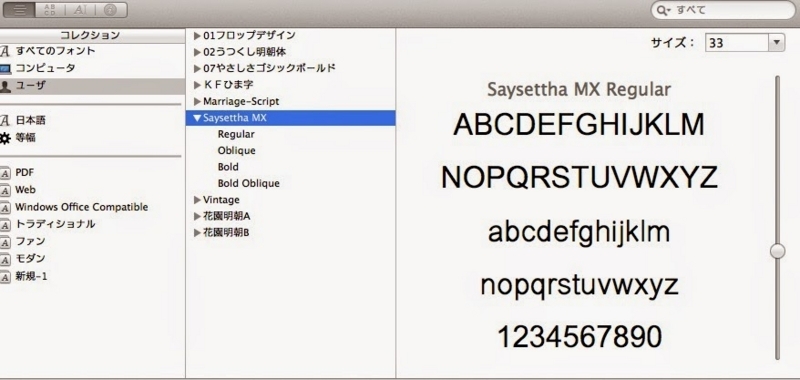Expand the ＫＦひま字 font family
800x380 pixels.
pos(197,85)
